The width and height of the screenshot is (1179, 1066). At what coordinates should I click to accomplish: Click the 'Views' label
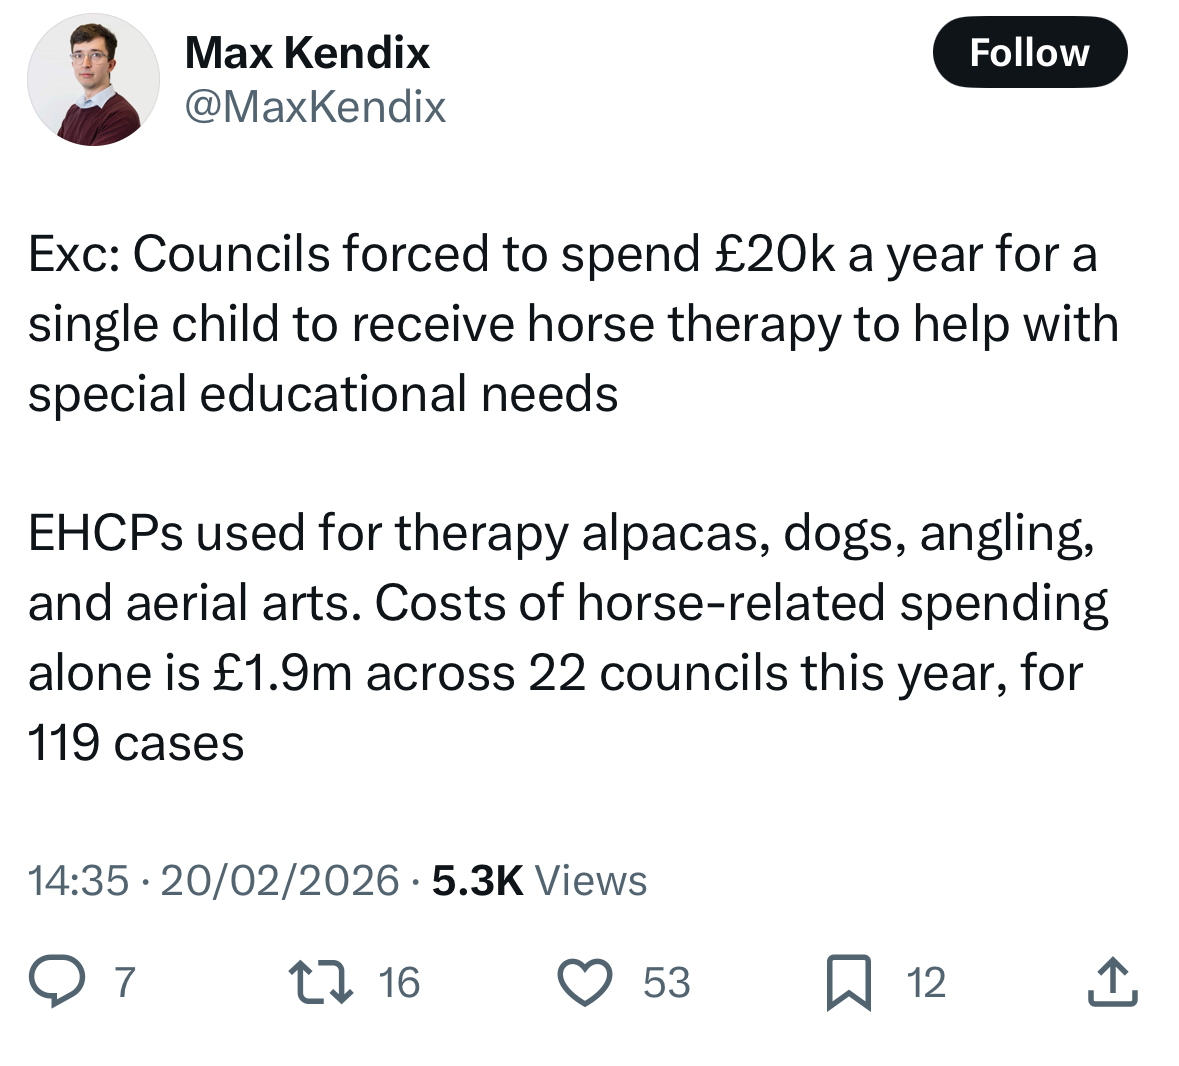click(591, 880)
